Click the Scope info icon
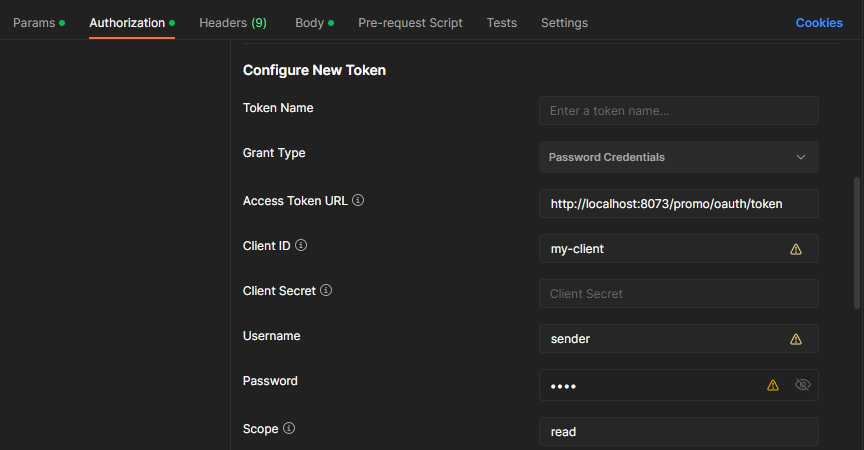Image resolution: width=864 pixels, height=450 pixels. pos(289,428)
